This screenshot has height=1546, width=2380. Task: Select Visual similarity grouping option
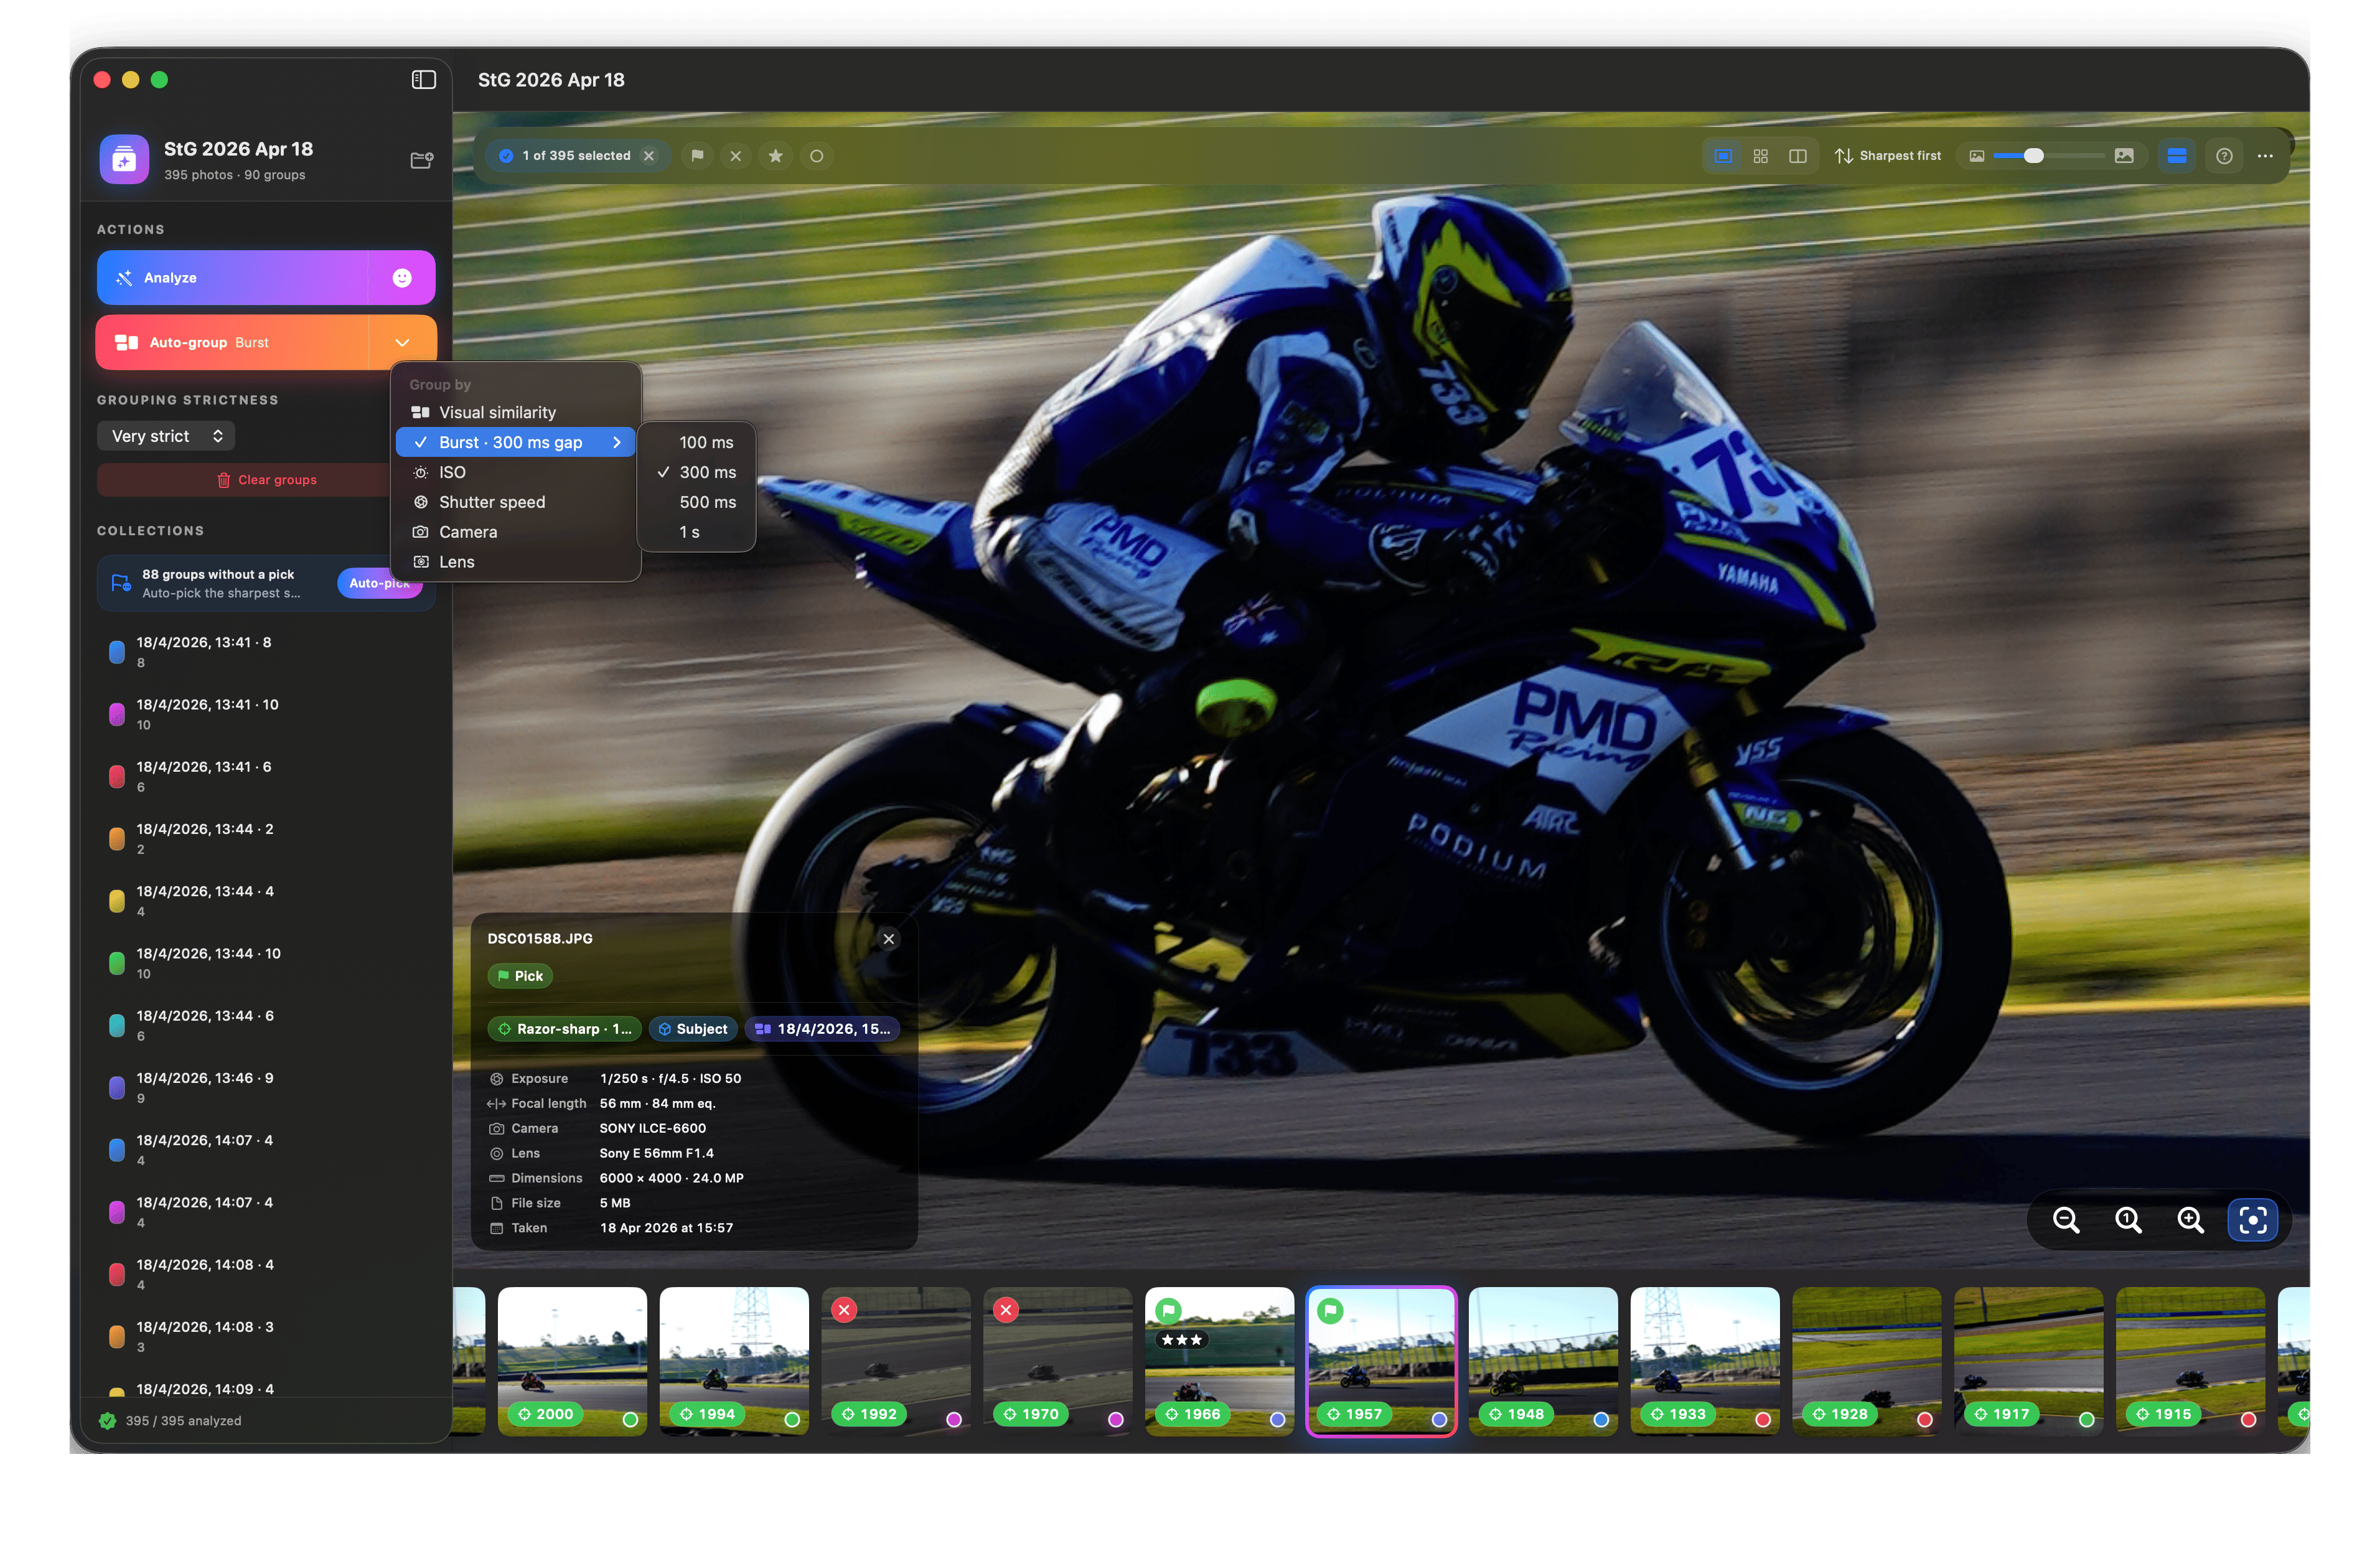(497, 412)
